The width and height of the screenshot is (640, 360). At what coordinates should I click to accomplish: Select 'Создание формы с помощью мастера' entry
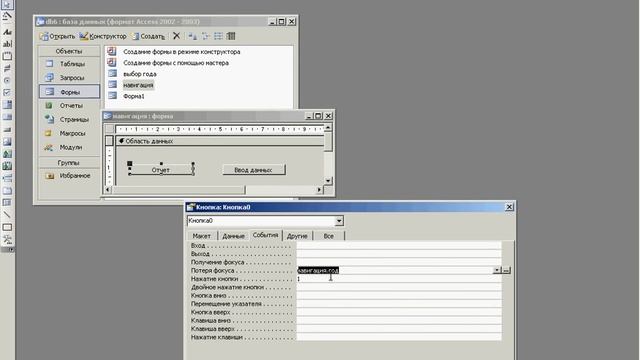(x=176, y=63)
